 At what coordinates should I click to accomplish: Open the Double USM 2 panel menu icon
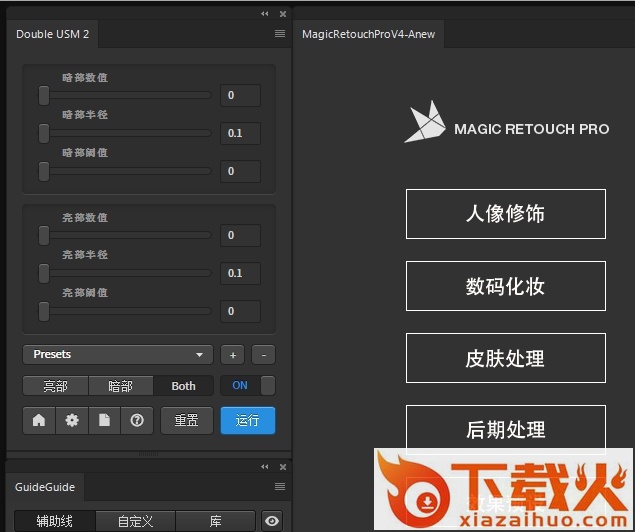coord(280,34)
